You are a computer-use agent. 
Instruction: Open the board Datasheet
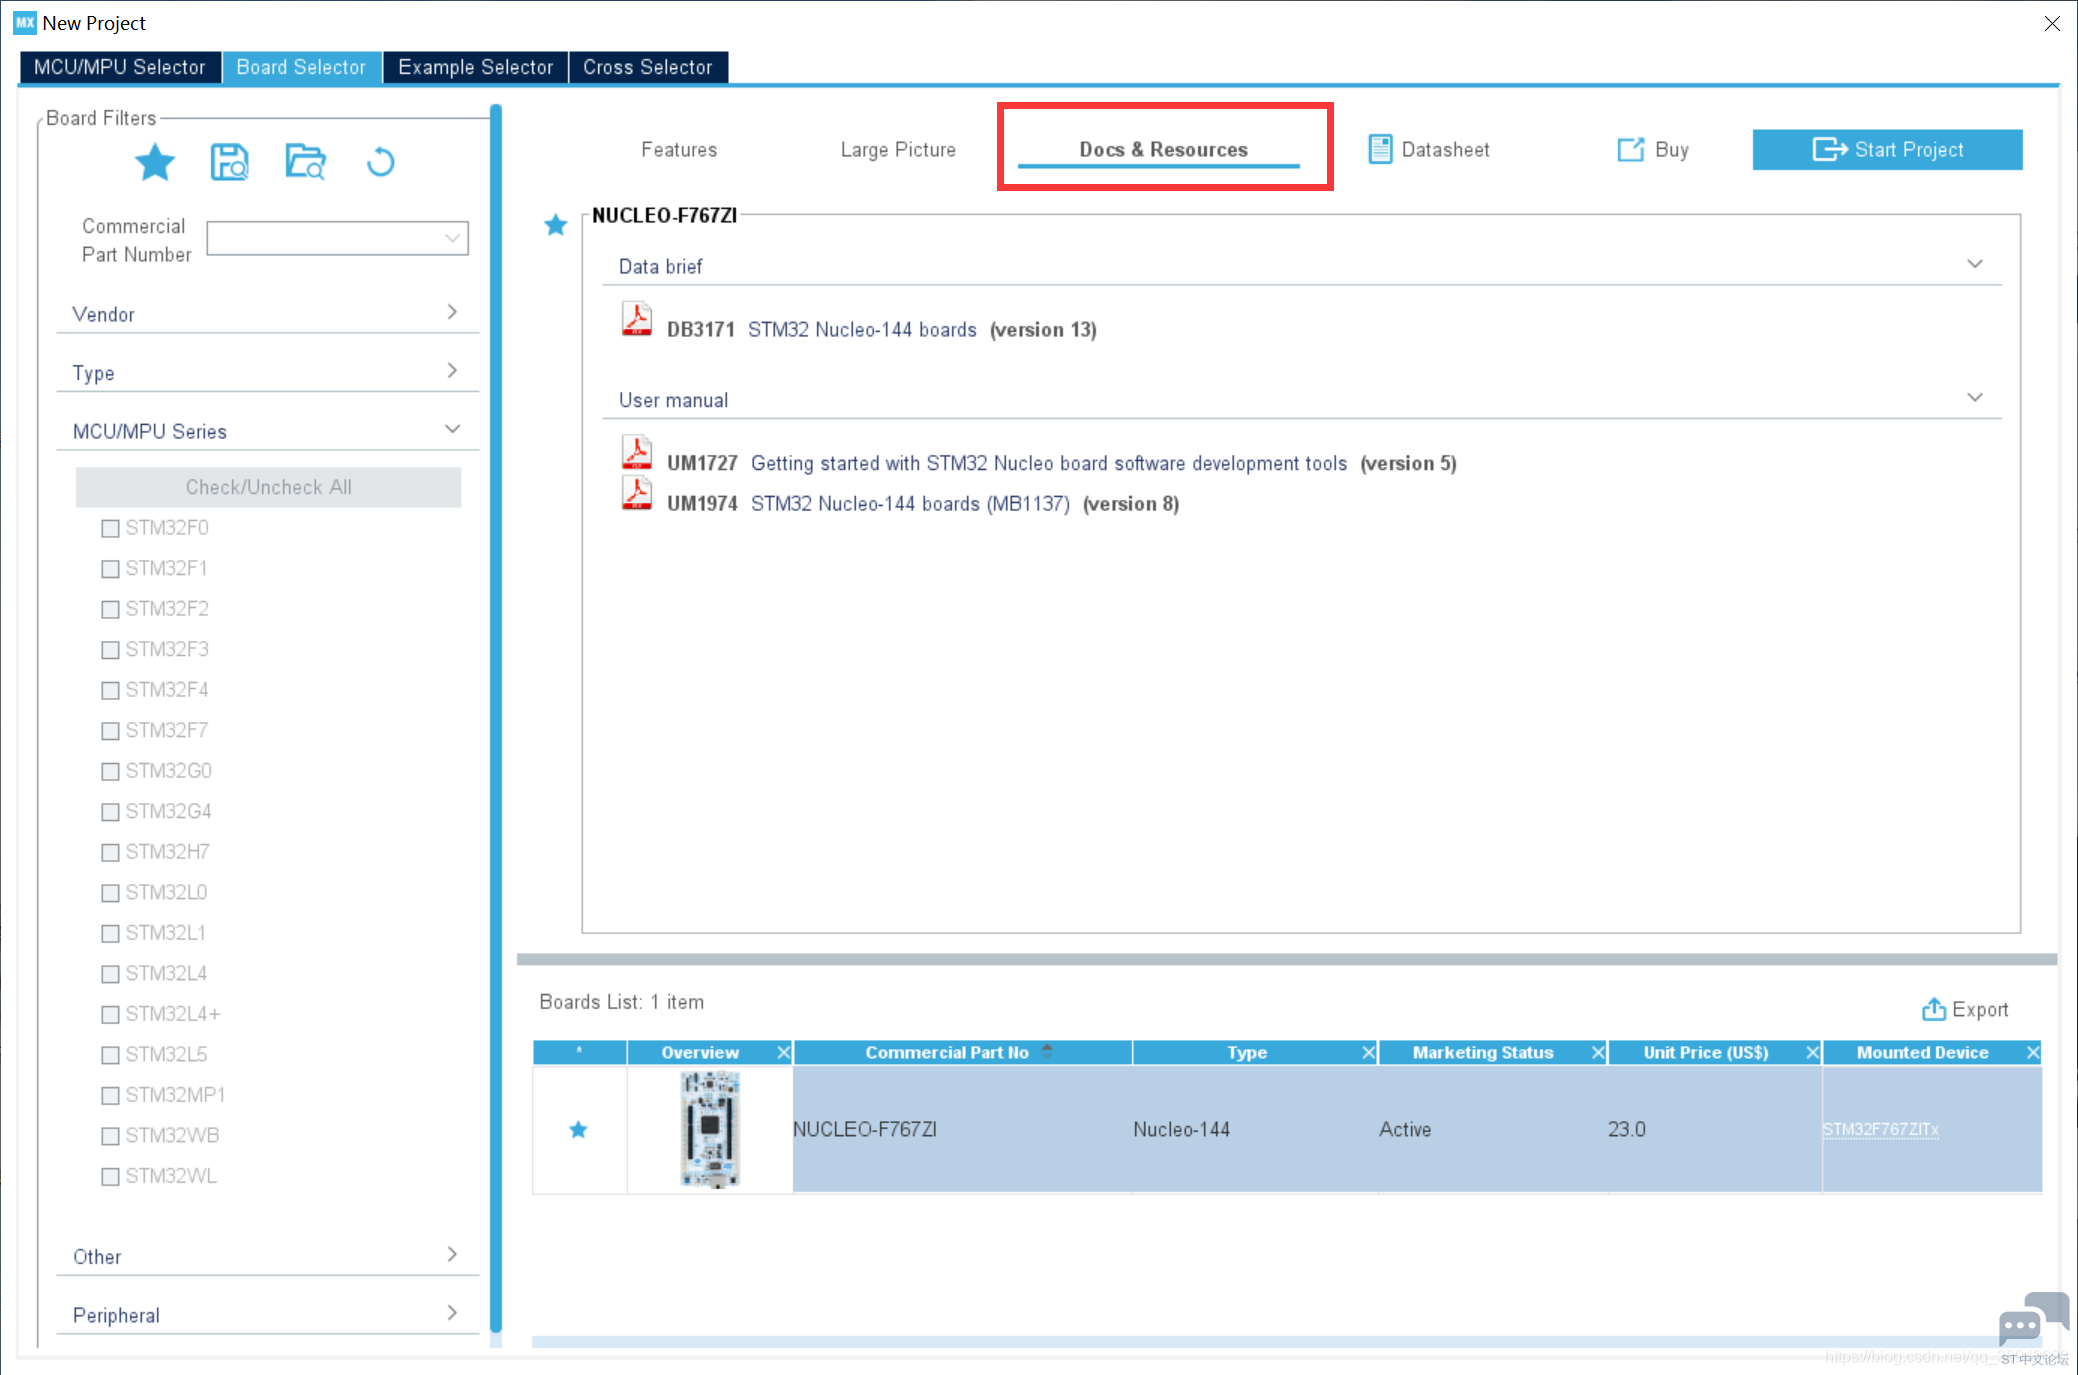(x=1428, y=150)
